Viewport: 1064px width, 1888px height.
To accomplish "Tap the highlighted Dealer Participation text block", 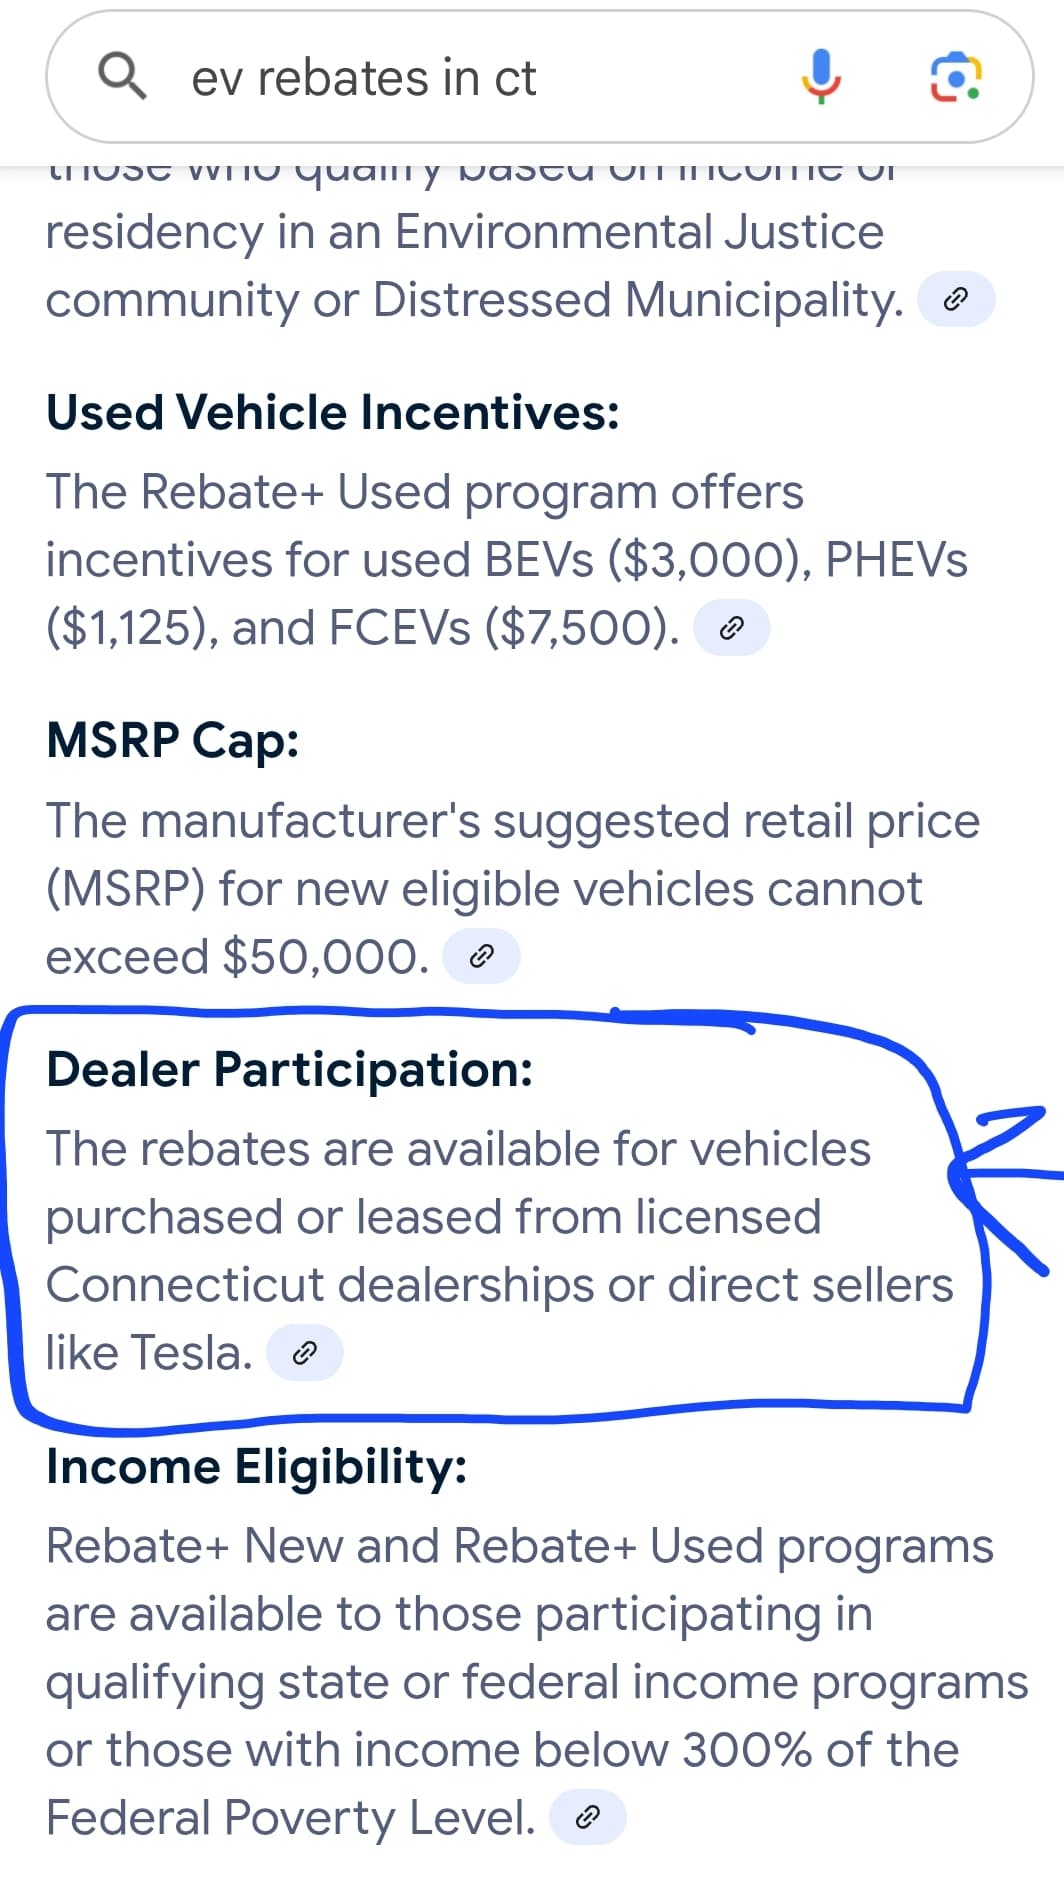I will tap(490, 1215).
